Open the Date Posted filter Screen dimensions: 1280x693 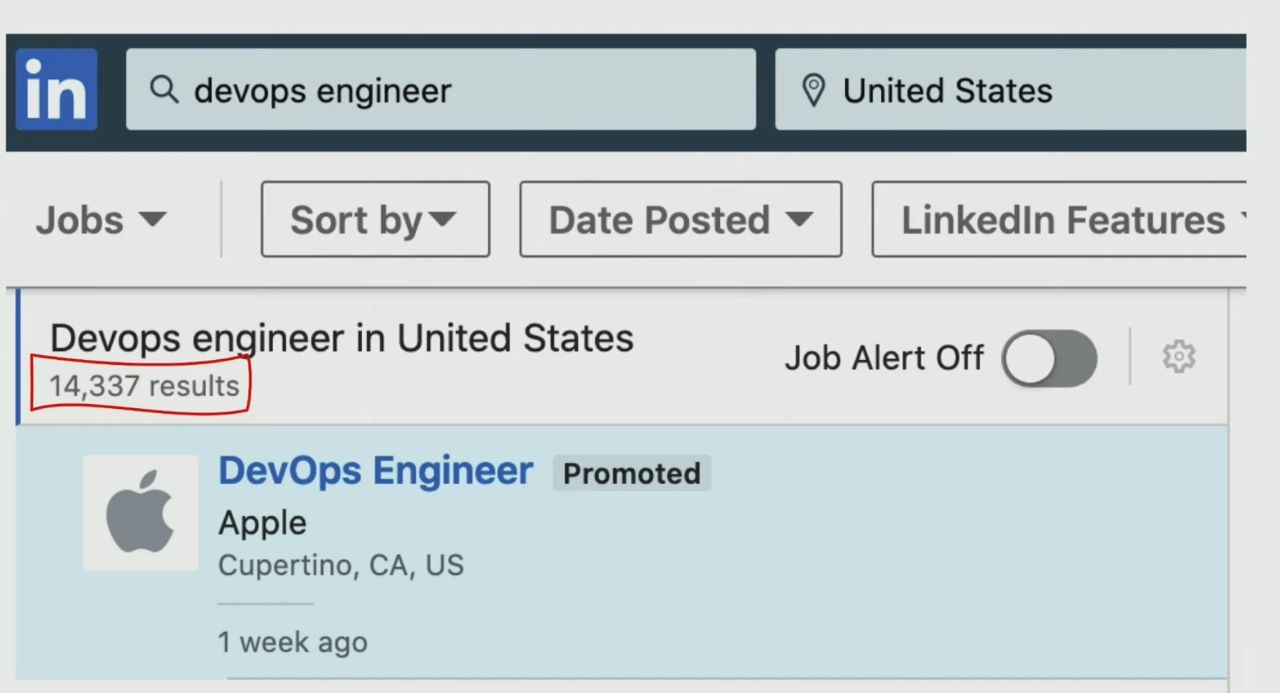click(x=680, y=220)
